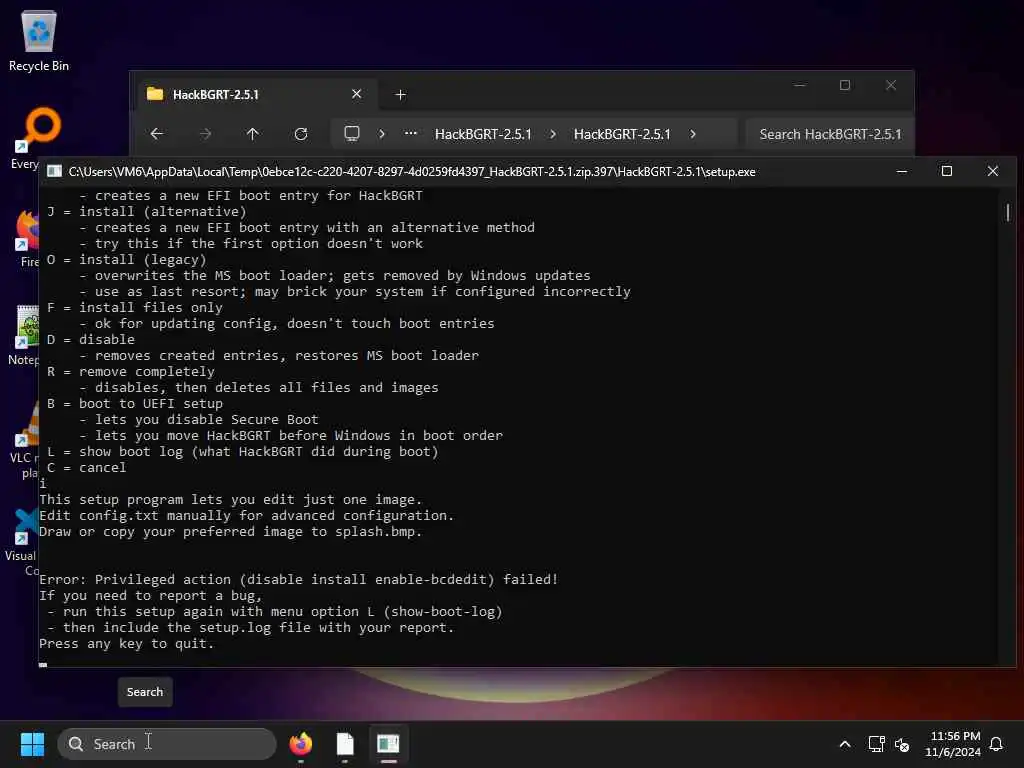Open the Windows Start menu
The height and width of the screenshot is (768, 1024).
[x=32, y=744]
